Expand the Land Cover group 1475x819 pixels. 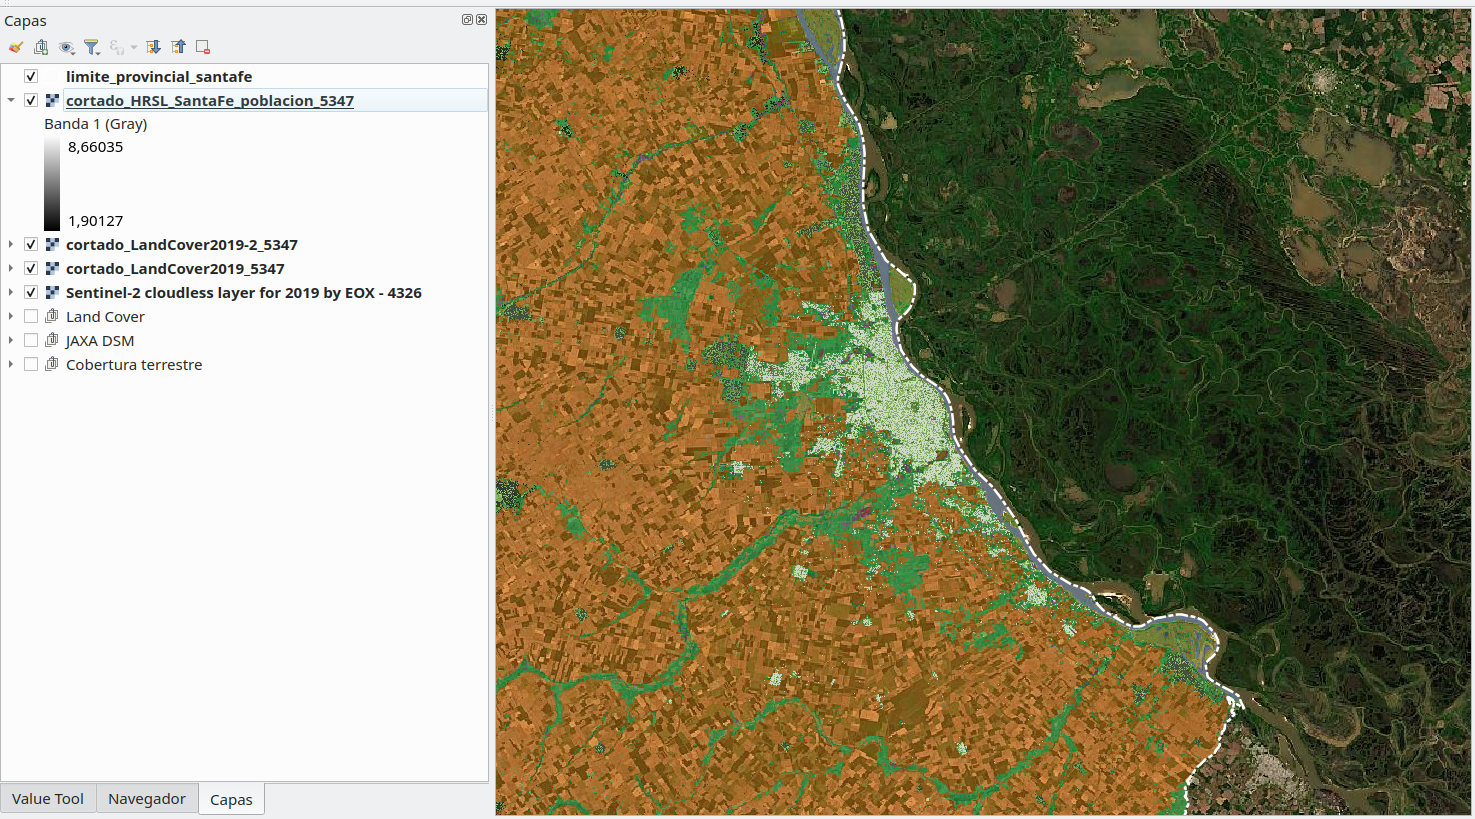pyautogui.click(x=11, y=316)
